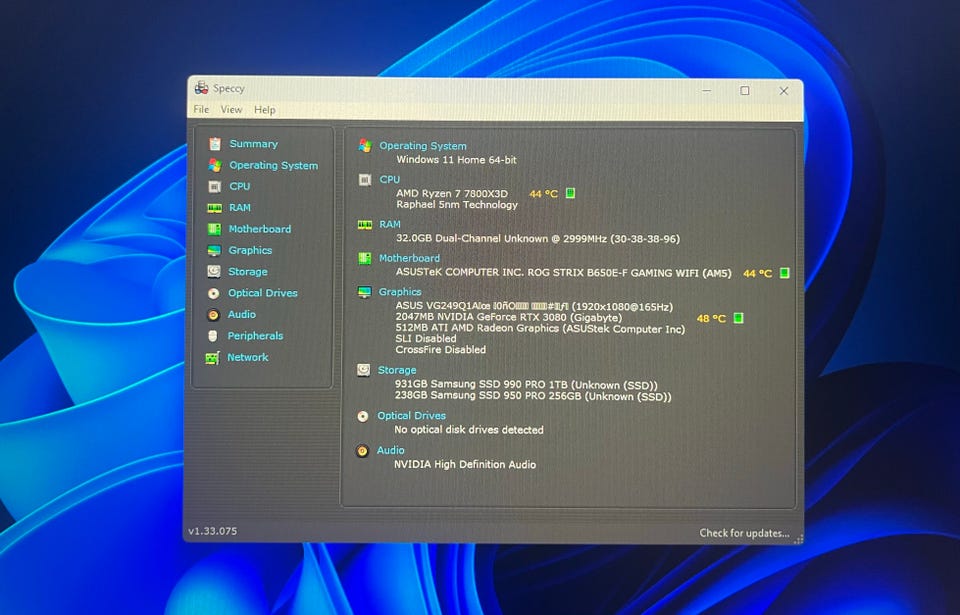Select Operating System in the sidebar
The width and height of the screenshot is (960, 615).
pyautogui.click(x=273, y=166)
